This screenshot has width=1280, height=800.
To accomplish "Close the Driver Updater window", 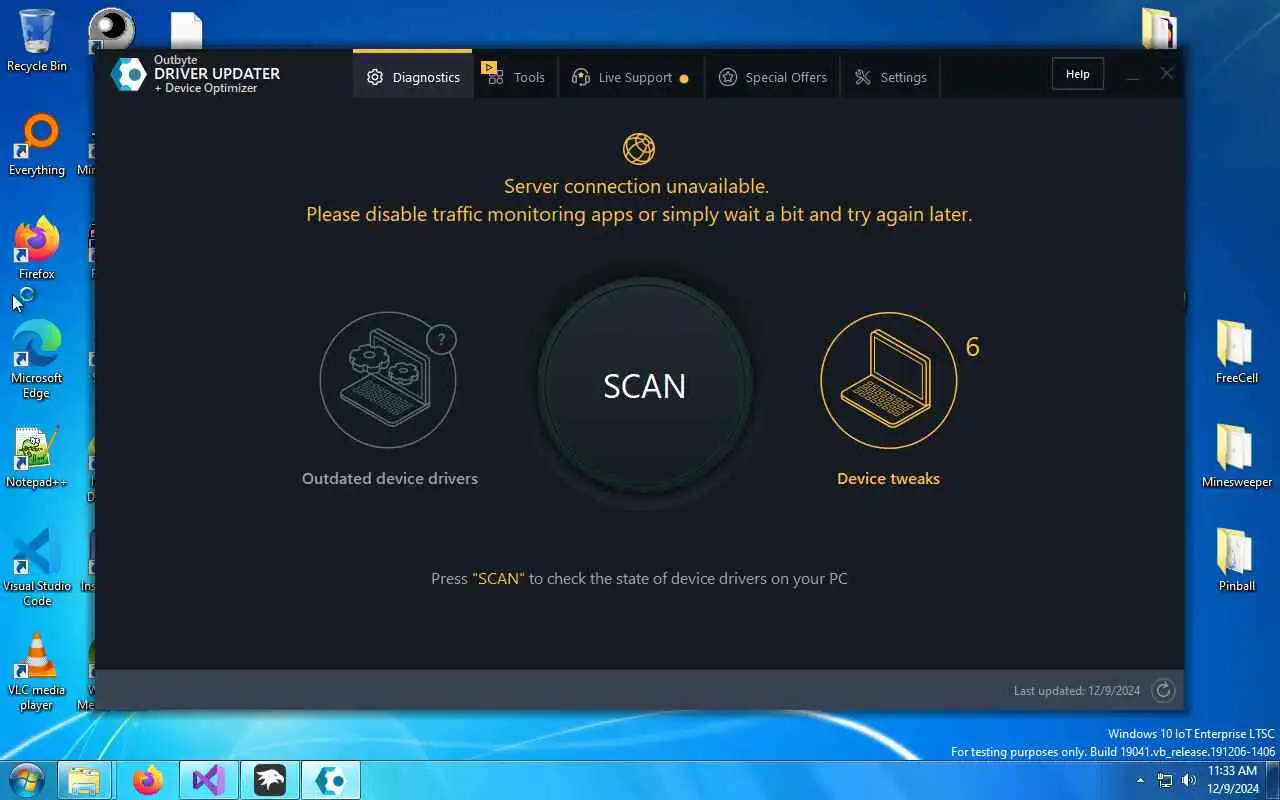I will point(1167,74).
